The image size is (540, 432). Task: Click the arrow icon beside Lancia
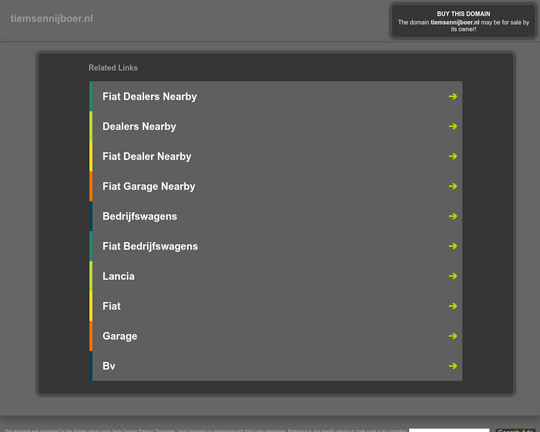[x=453, y=276]
